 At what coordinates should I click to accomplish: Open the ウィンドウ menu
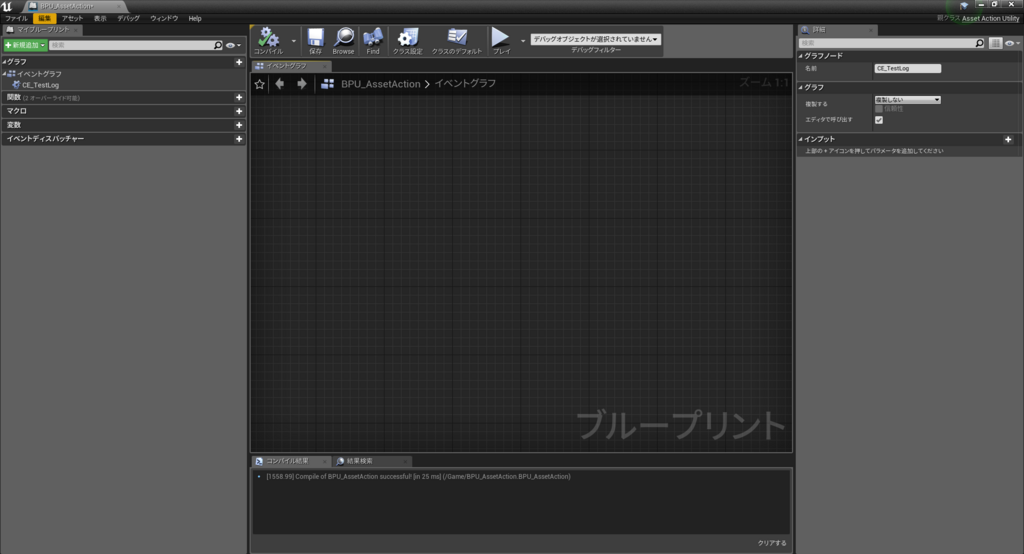164,18
